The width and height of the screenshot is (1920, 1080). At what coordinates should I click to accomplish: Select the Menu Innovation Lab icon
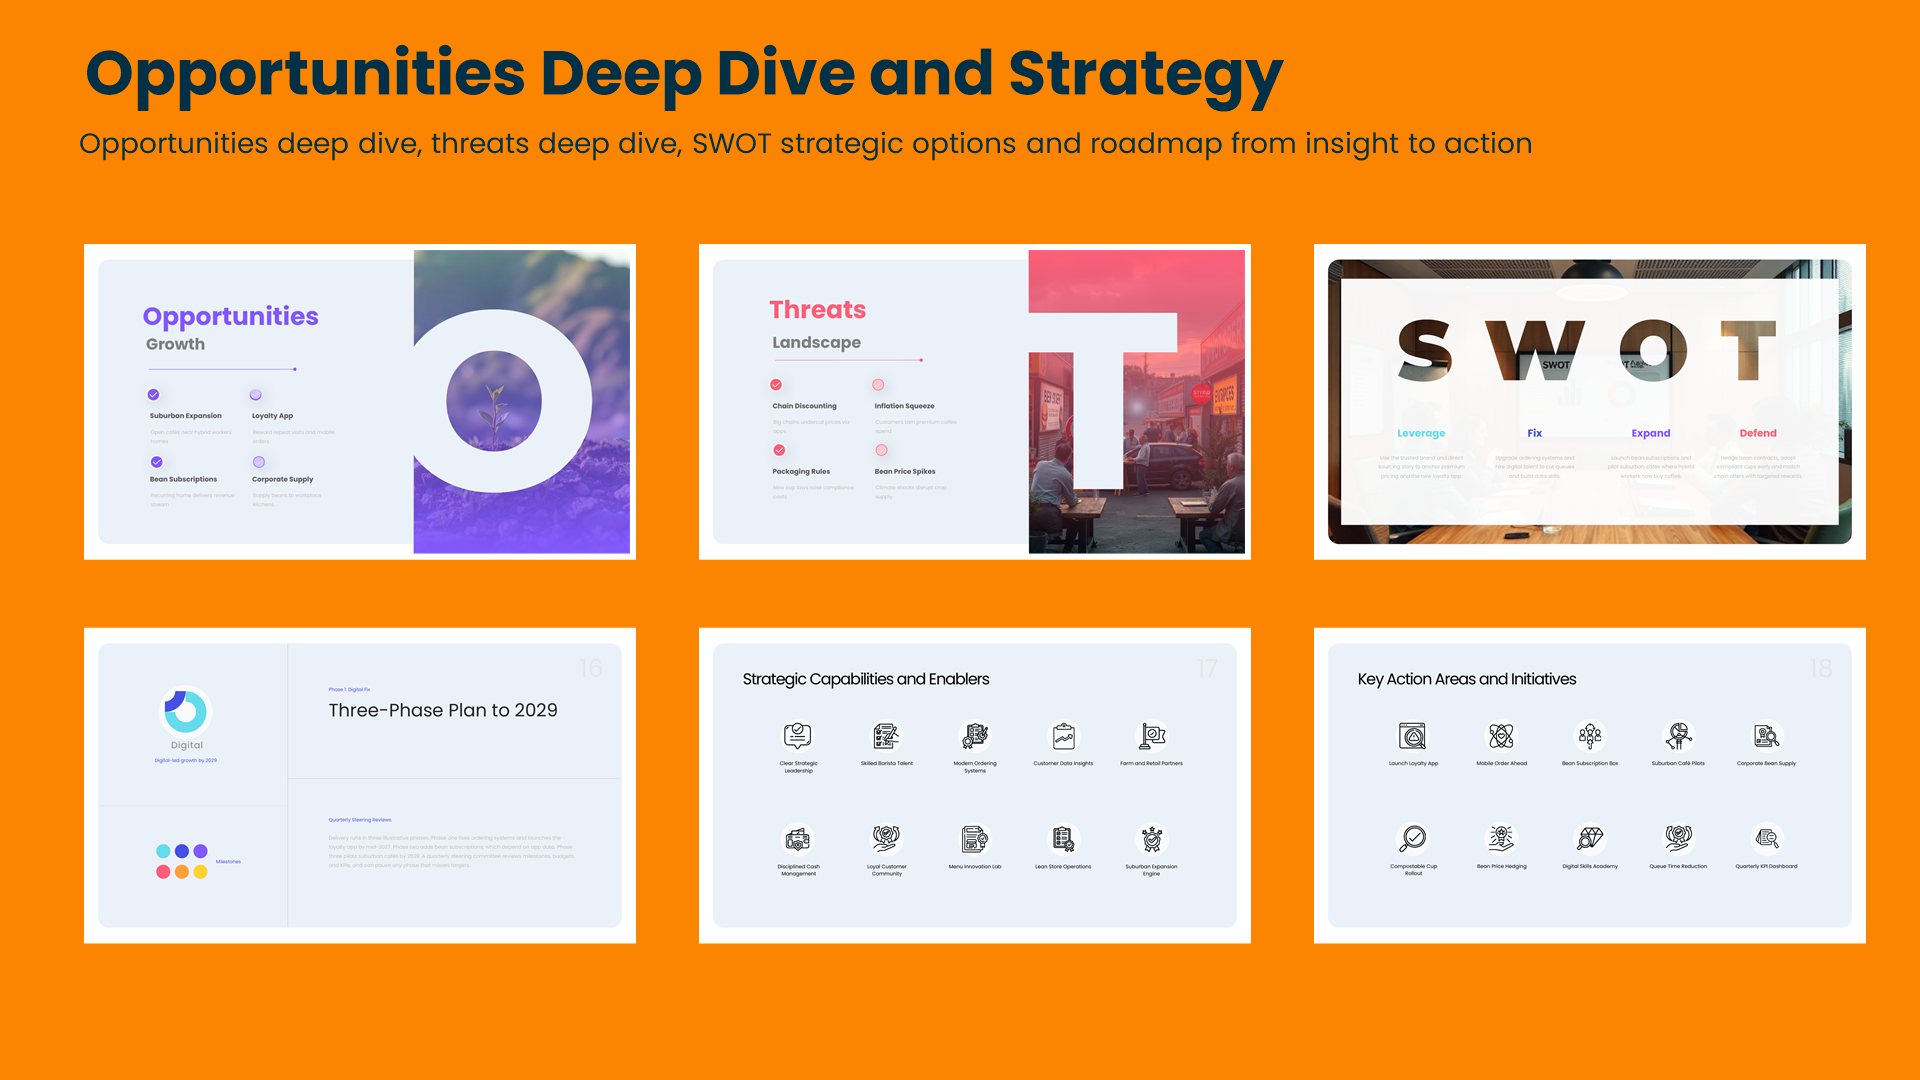975,838
